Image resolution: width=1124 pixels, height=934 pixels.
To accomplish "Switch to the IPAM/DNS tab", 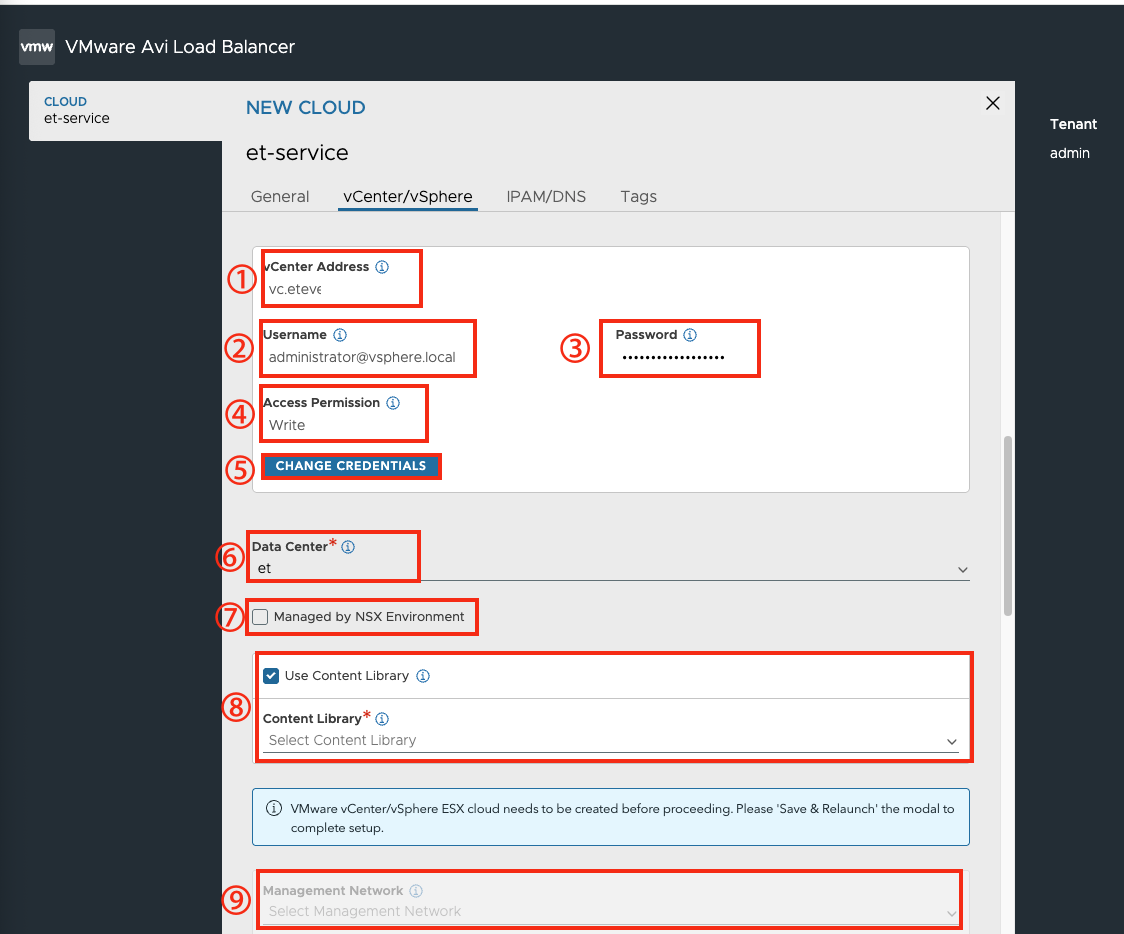I will pyautogui.click(x=546, y=196).
